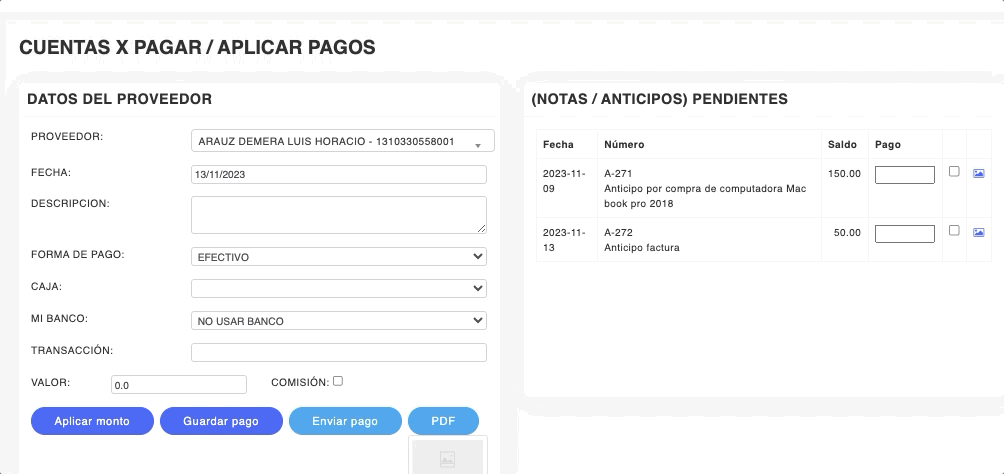Click image icon for anticipo A-271

pos(978,173)
